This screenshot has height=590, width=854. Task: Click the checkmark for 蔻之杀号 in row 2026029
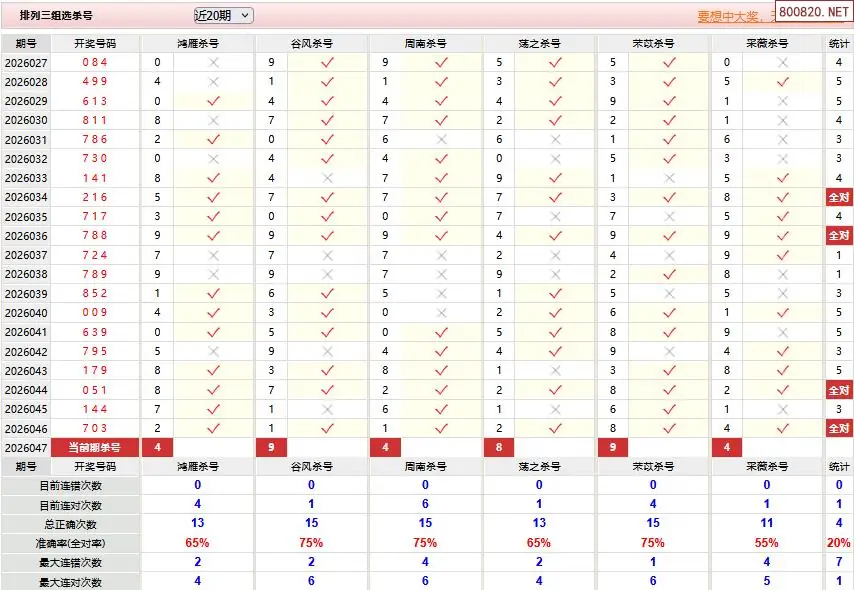(x=554, y=101)
